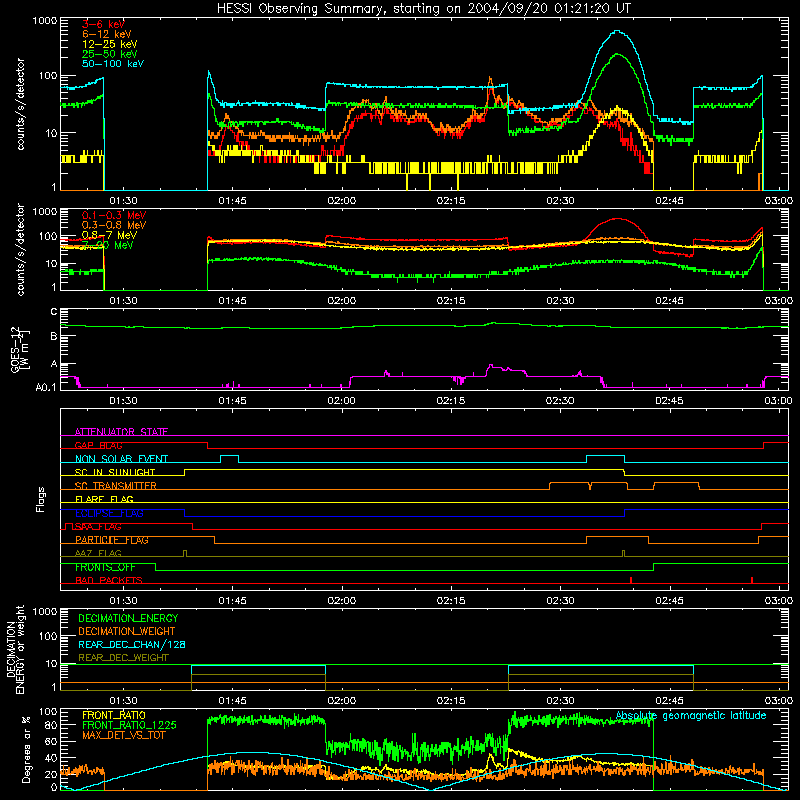Click the ATTENUATOR_STATE flag label

[121, 432]
